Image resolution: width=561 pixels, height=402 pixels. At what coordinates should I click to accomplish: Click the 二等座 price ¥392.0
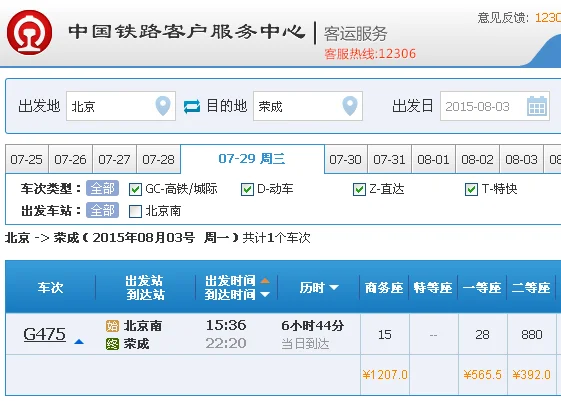[x=531, y=375]
